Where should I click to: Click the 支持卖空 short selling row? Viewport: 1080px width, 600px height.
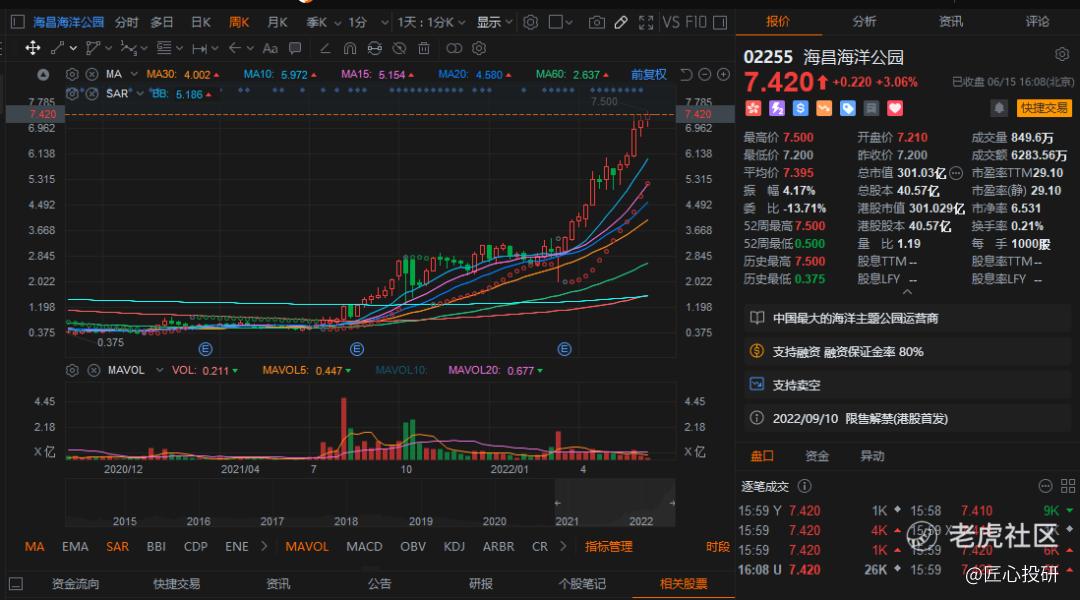click(907, 385)
